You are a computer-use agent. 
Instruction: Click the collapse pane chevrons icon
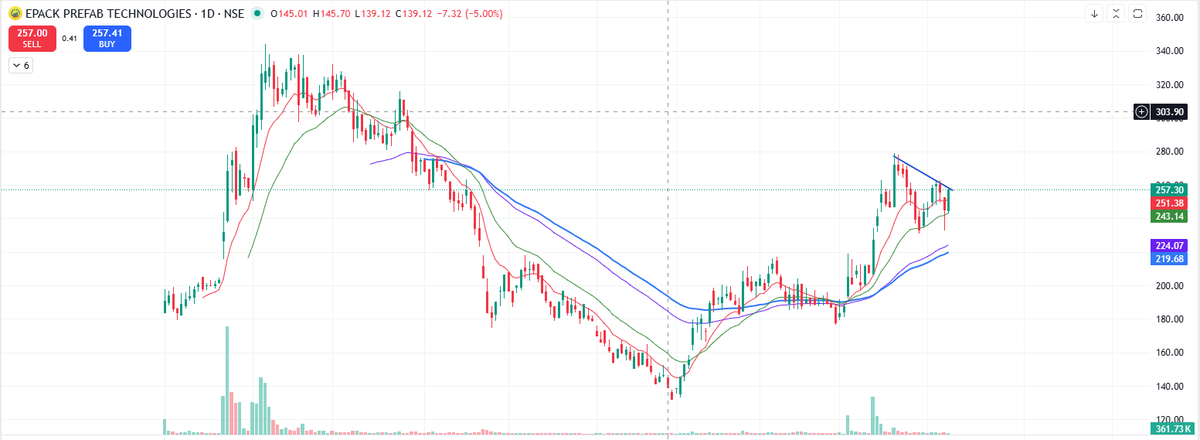pyautogui.click(x=1116, y=14)
